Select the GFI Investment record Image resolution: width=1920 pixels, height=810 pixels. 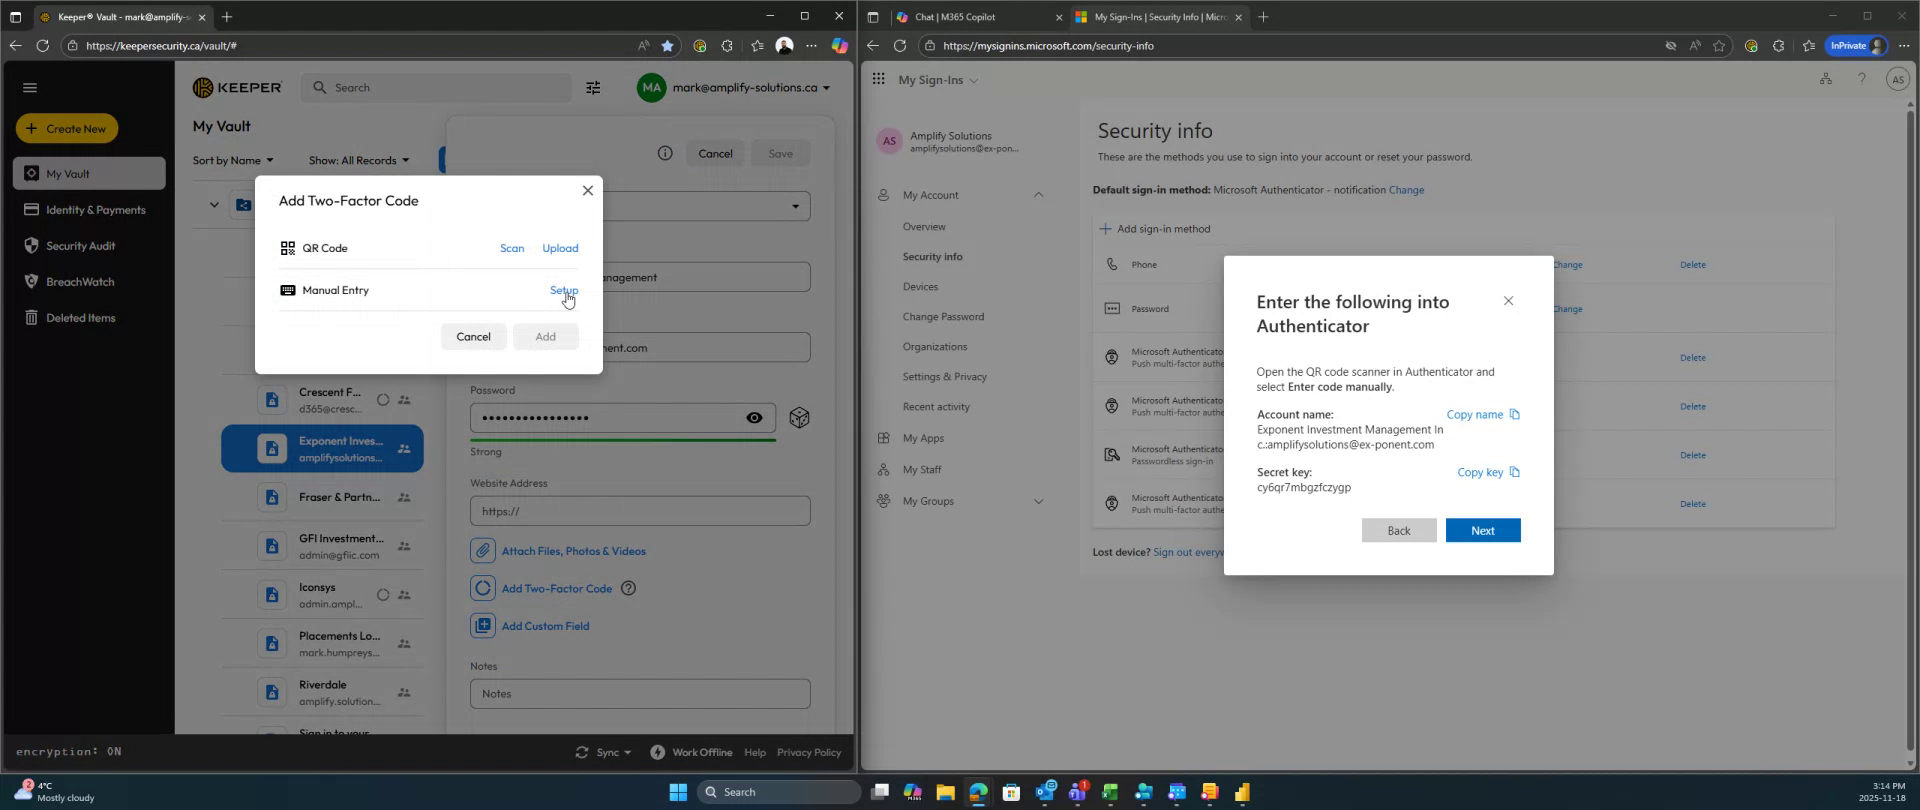tap(322, 546)
